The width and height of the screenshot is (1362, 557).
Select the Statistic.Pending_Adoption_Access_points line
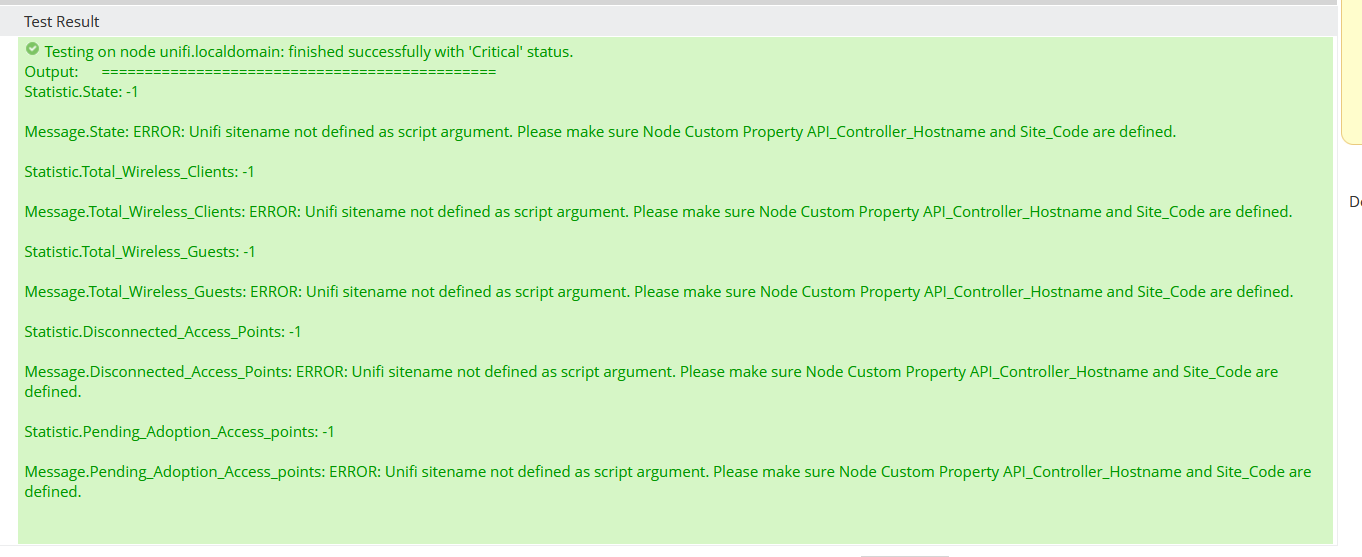pyautogui.click(x=179, y=432)
